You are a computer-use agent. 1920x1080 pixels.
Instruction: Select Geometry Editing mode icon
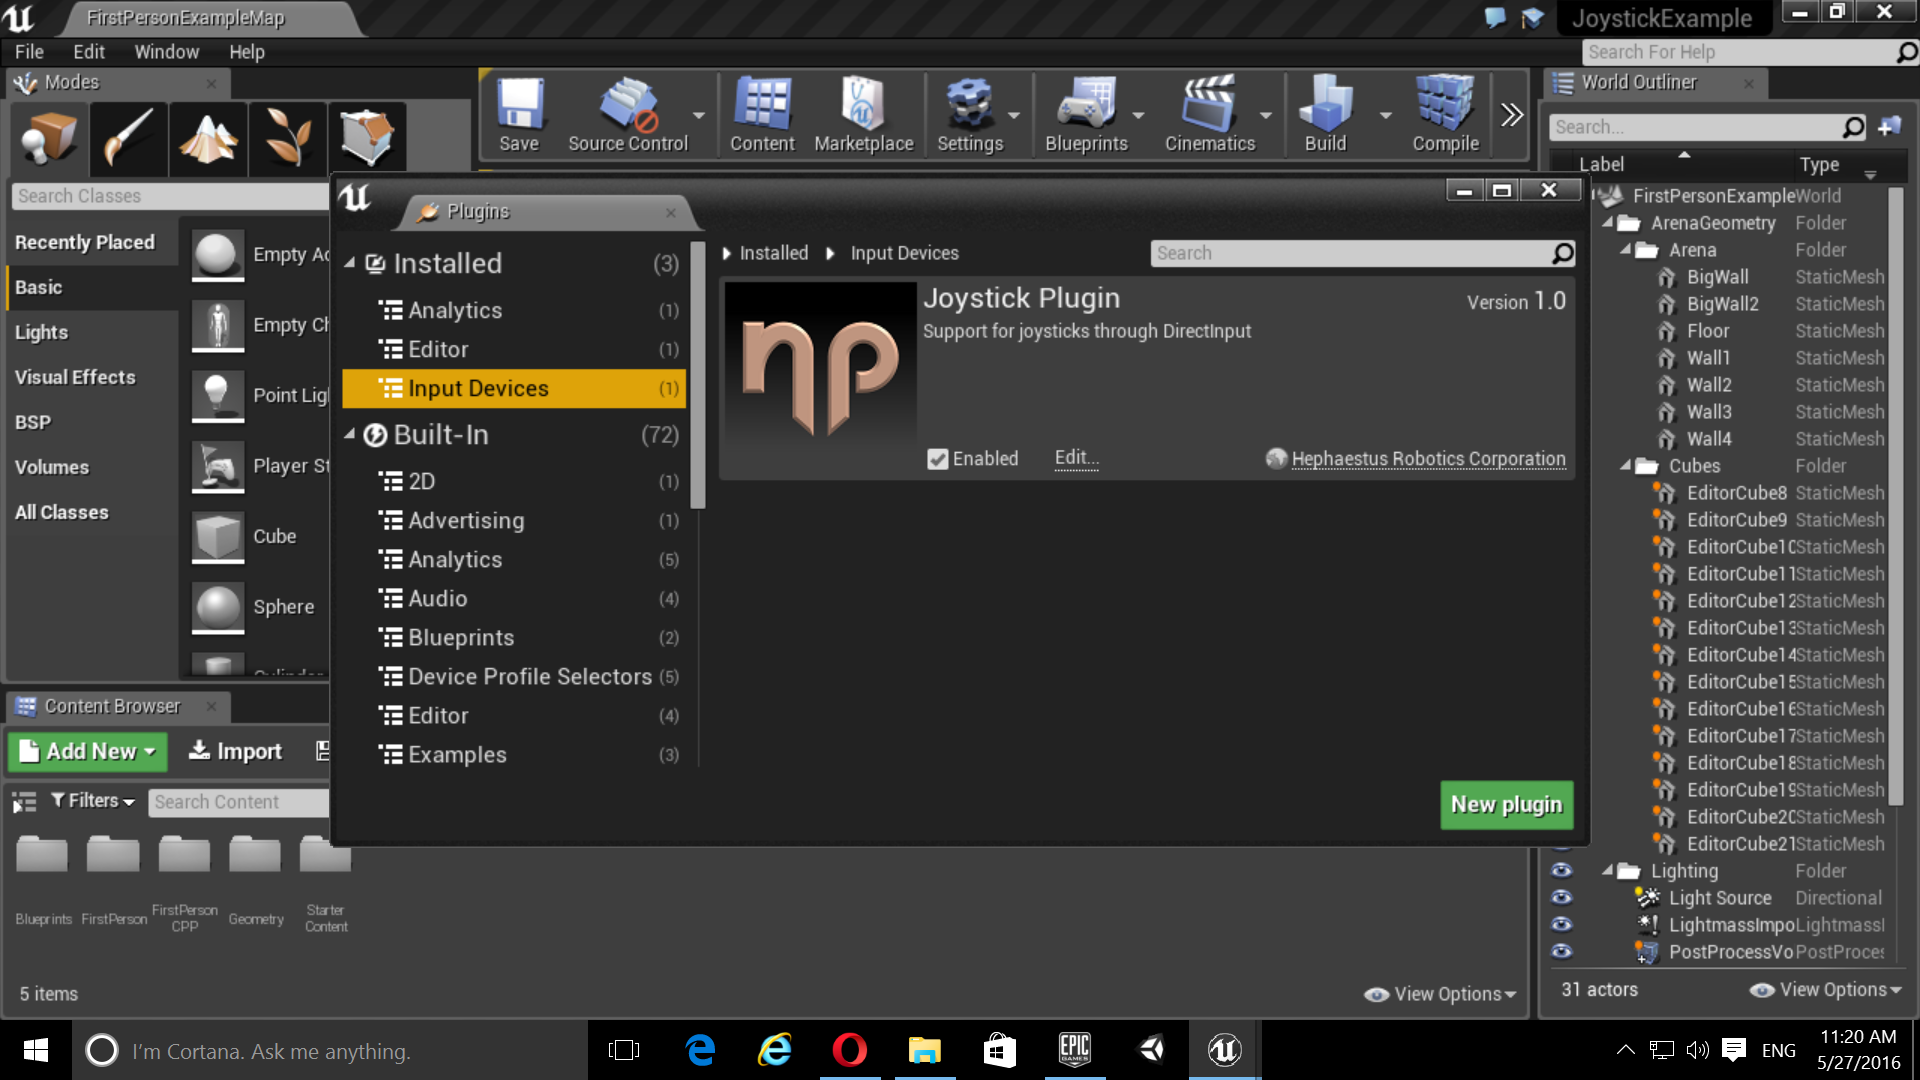click(367, 138)
